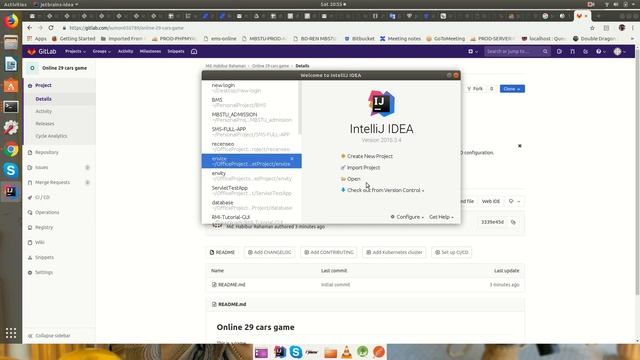Click the GitLab logo in navbar
This screenshot has width=640, height=360.
[42, 51]
